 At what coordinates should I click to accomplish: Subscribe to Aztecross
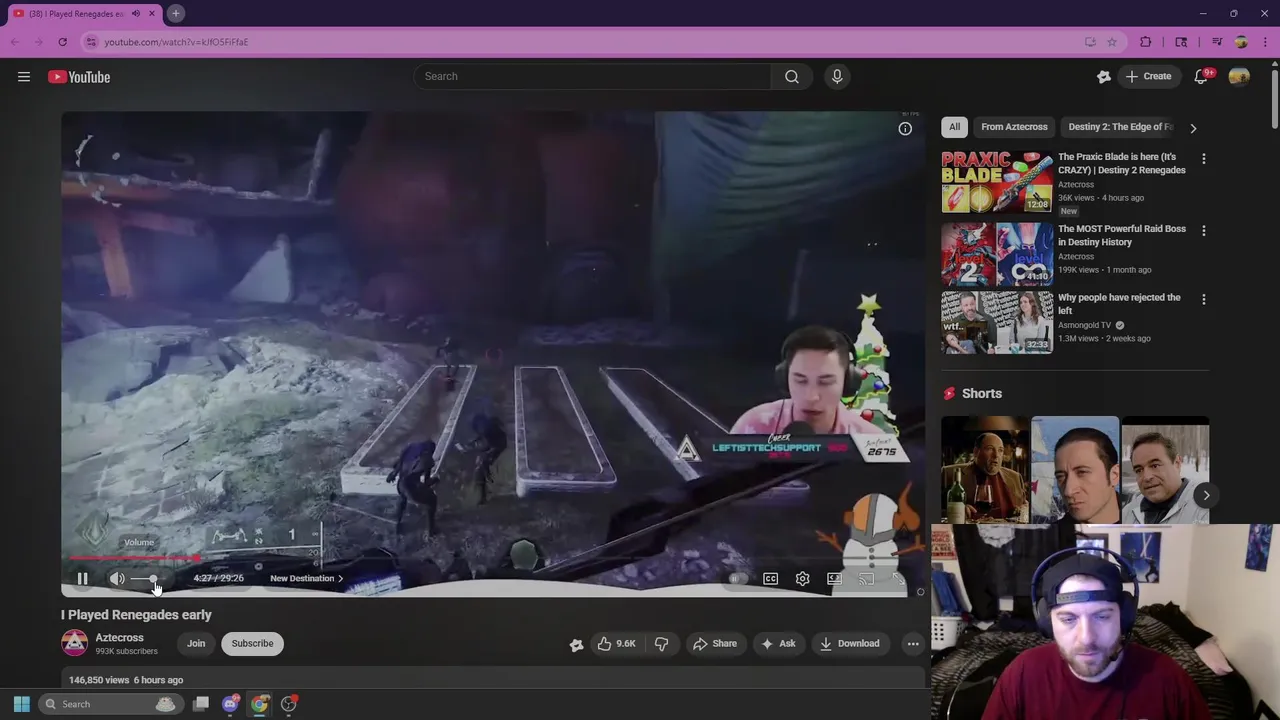pyautogui.click(x=252, y=643)
